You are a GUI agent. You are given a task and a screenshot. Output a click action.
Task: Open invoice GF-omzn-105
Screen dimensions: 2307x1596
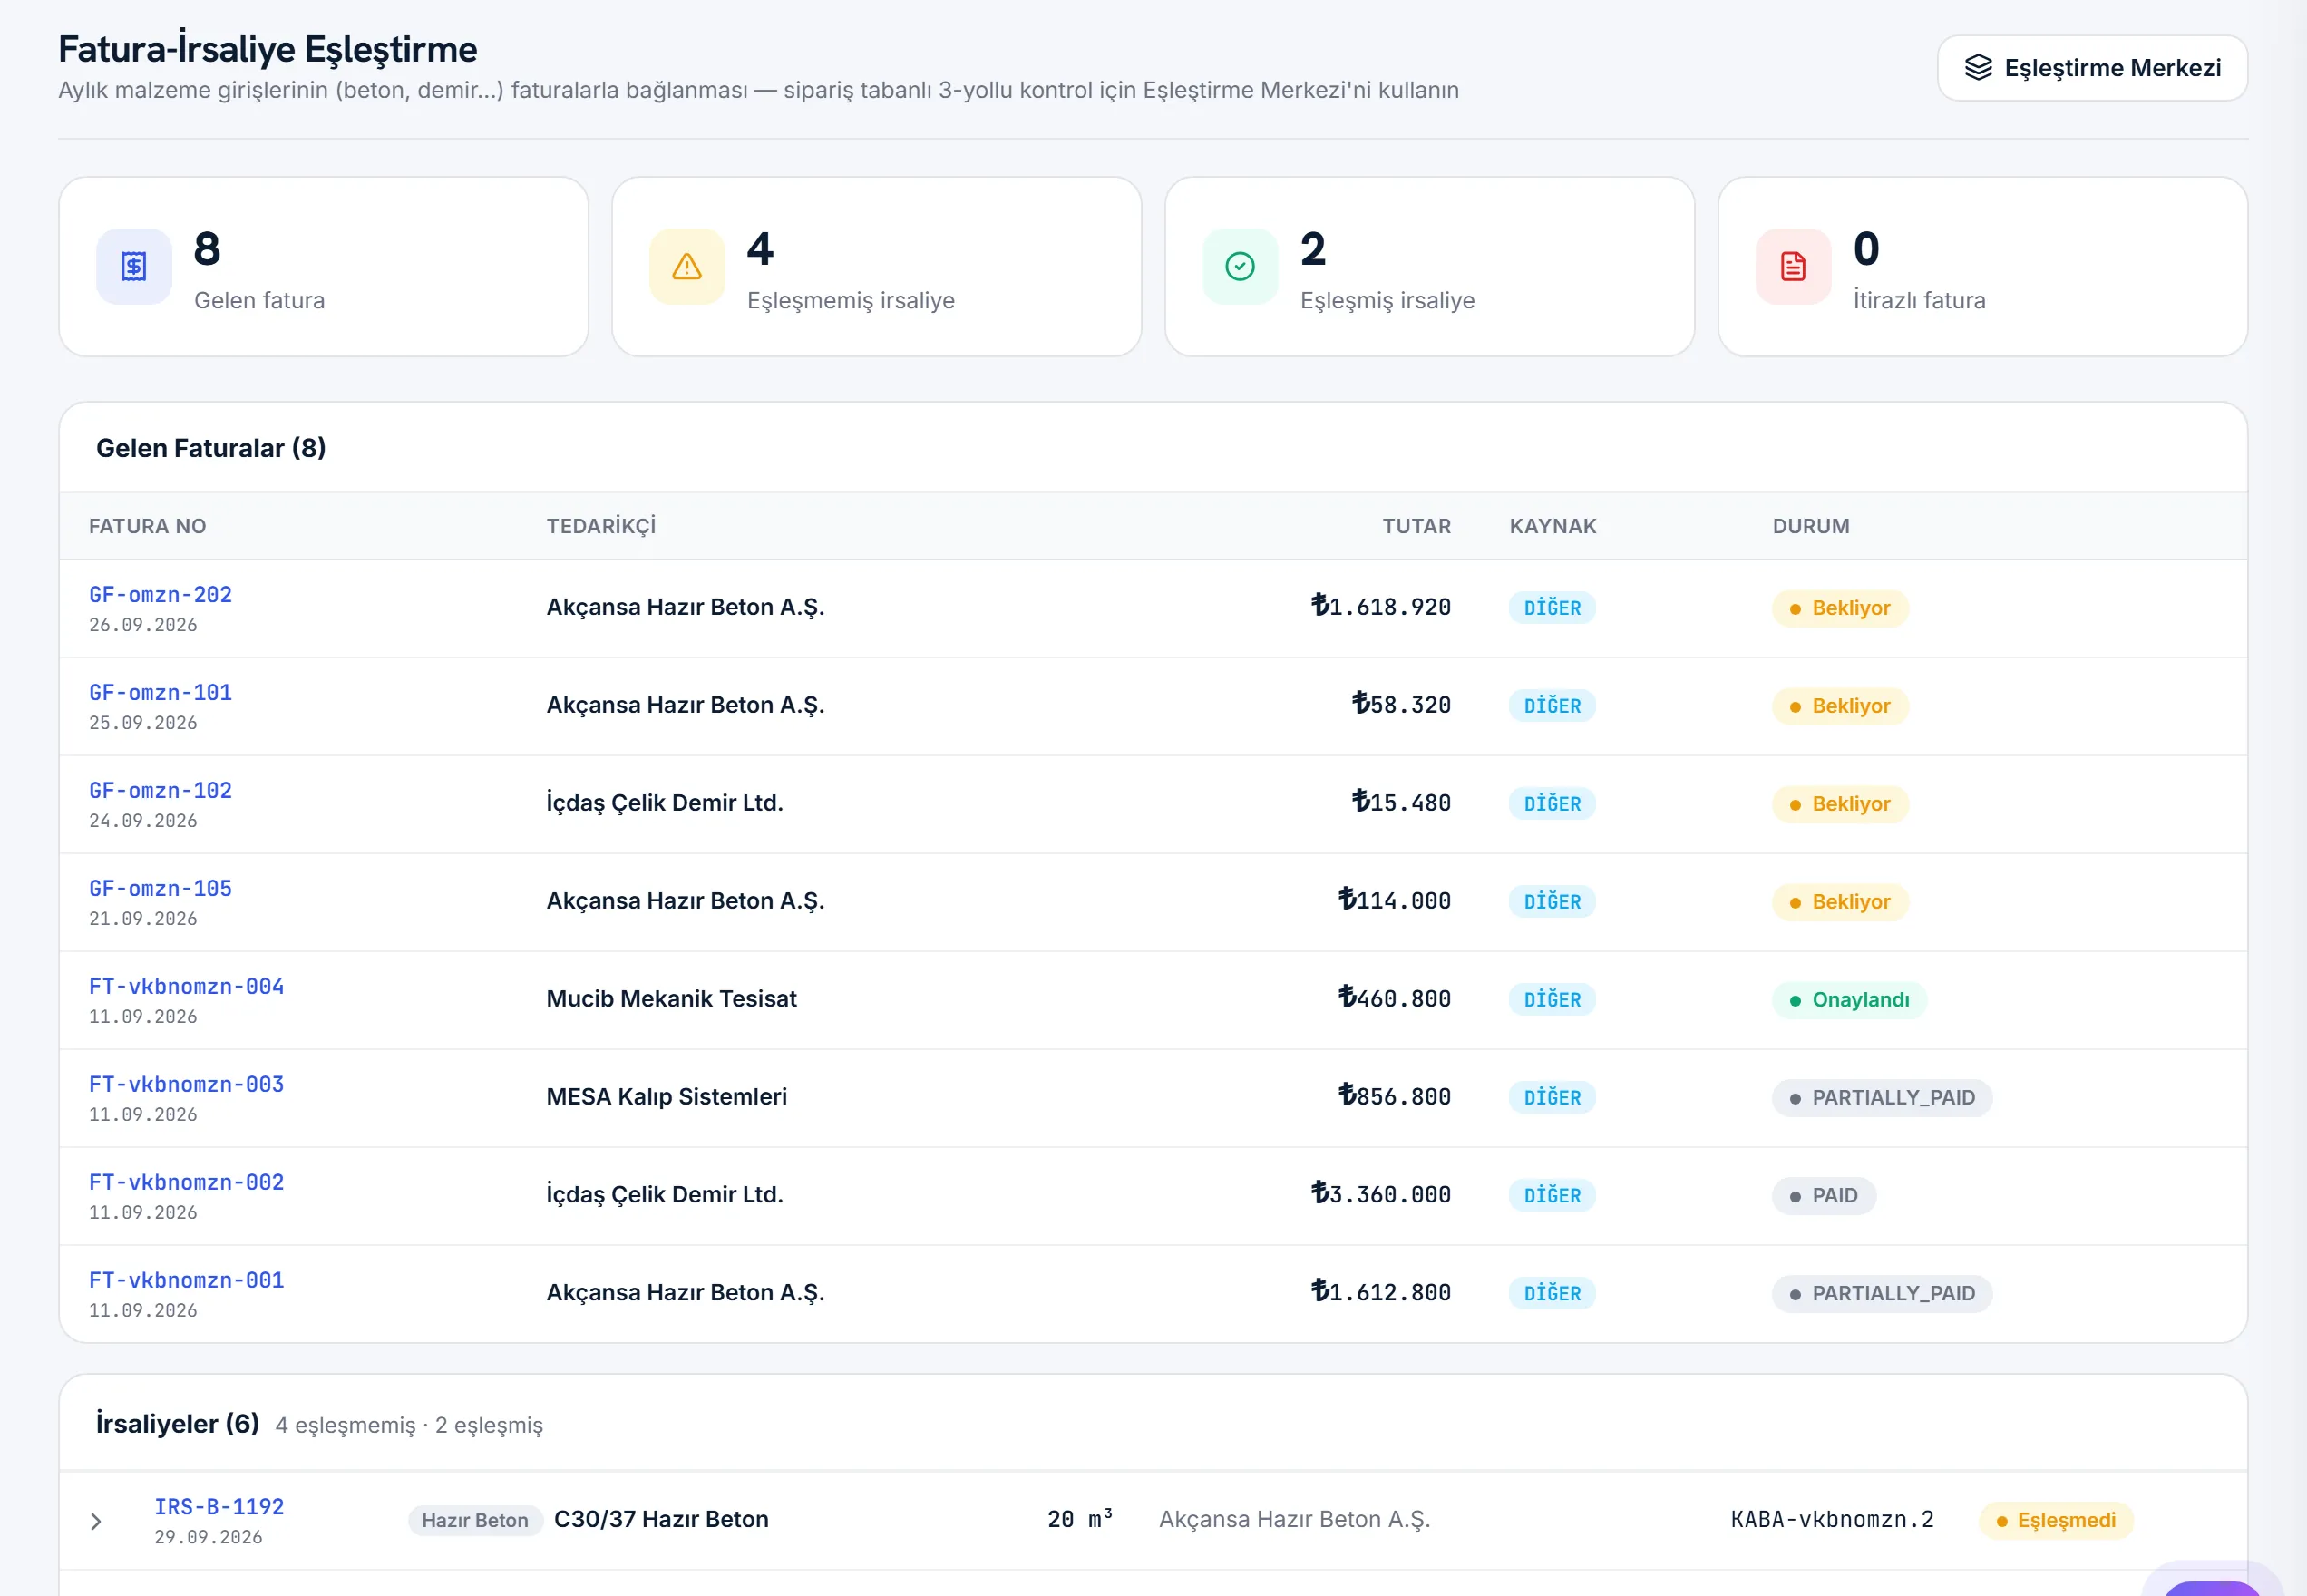click(161, 889)
